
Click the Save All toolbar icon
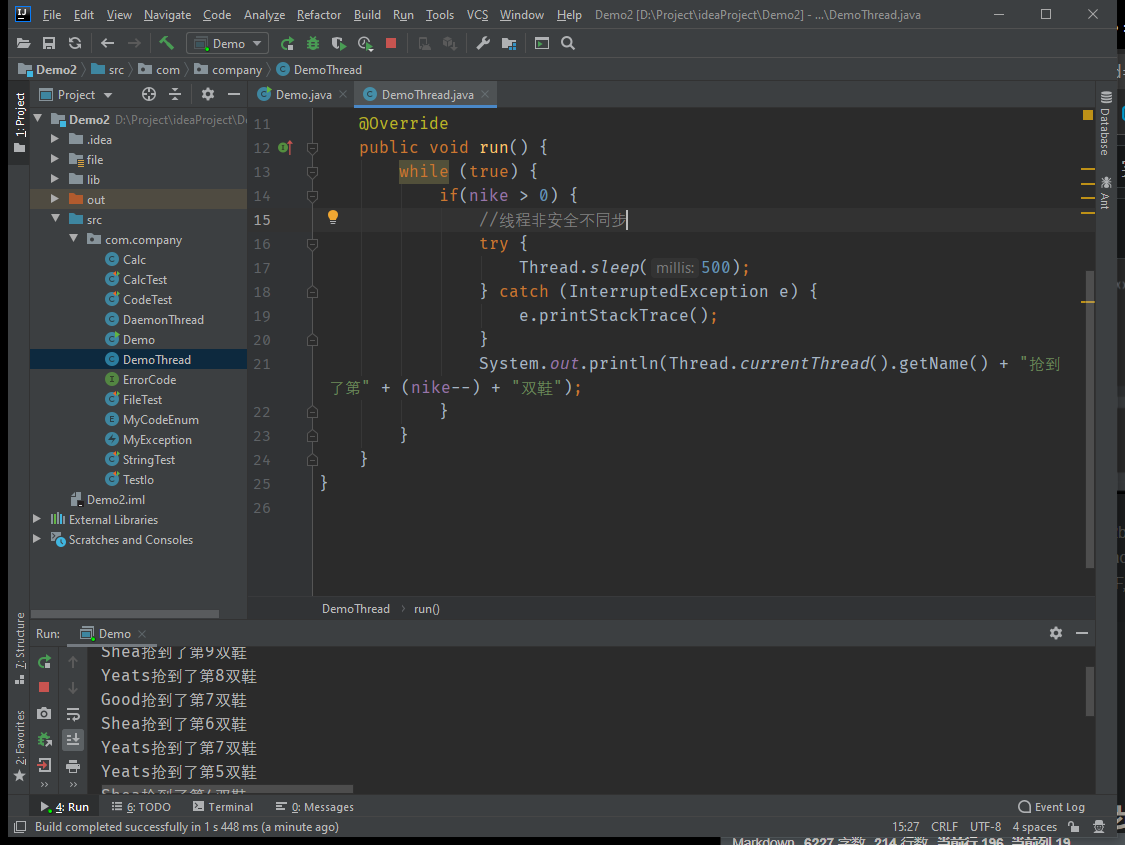pos(49,44)
